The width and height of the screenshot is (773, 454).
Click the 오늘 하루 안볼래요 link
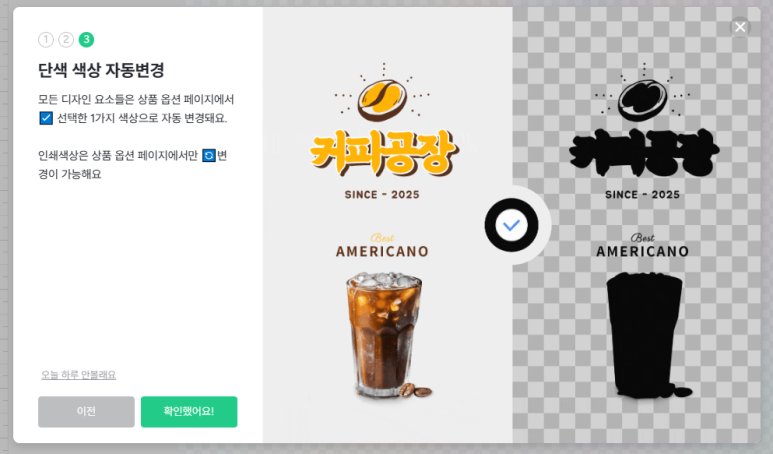78,375
